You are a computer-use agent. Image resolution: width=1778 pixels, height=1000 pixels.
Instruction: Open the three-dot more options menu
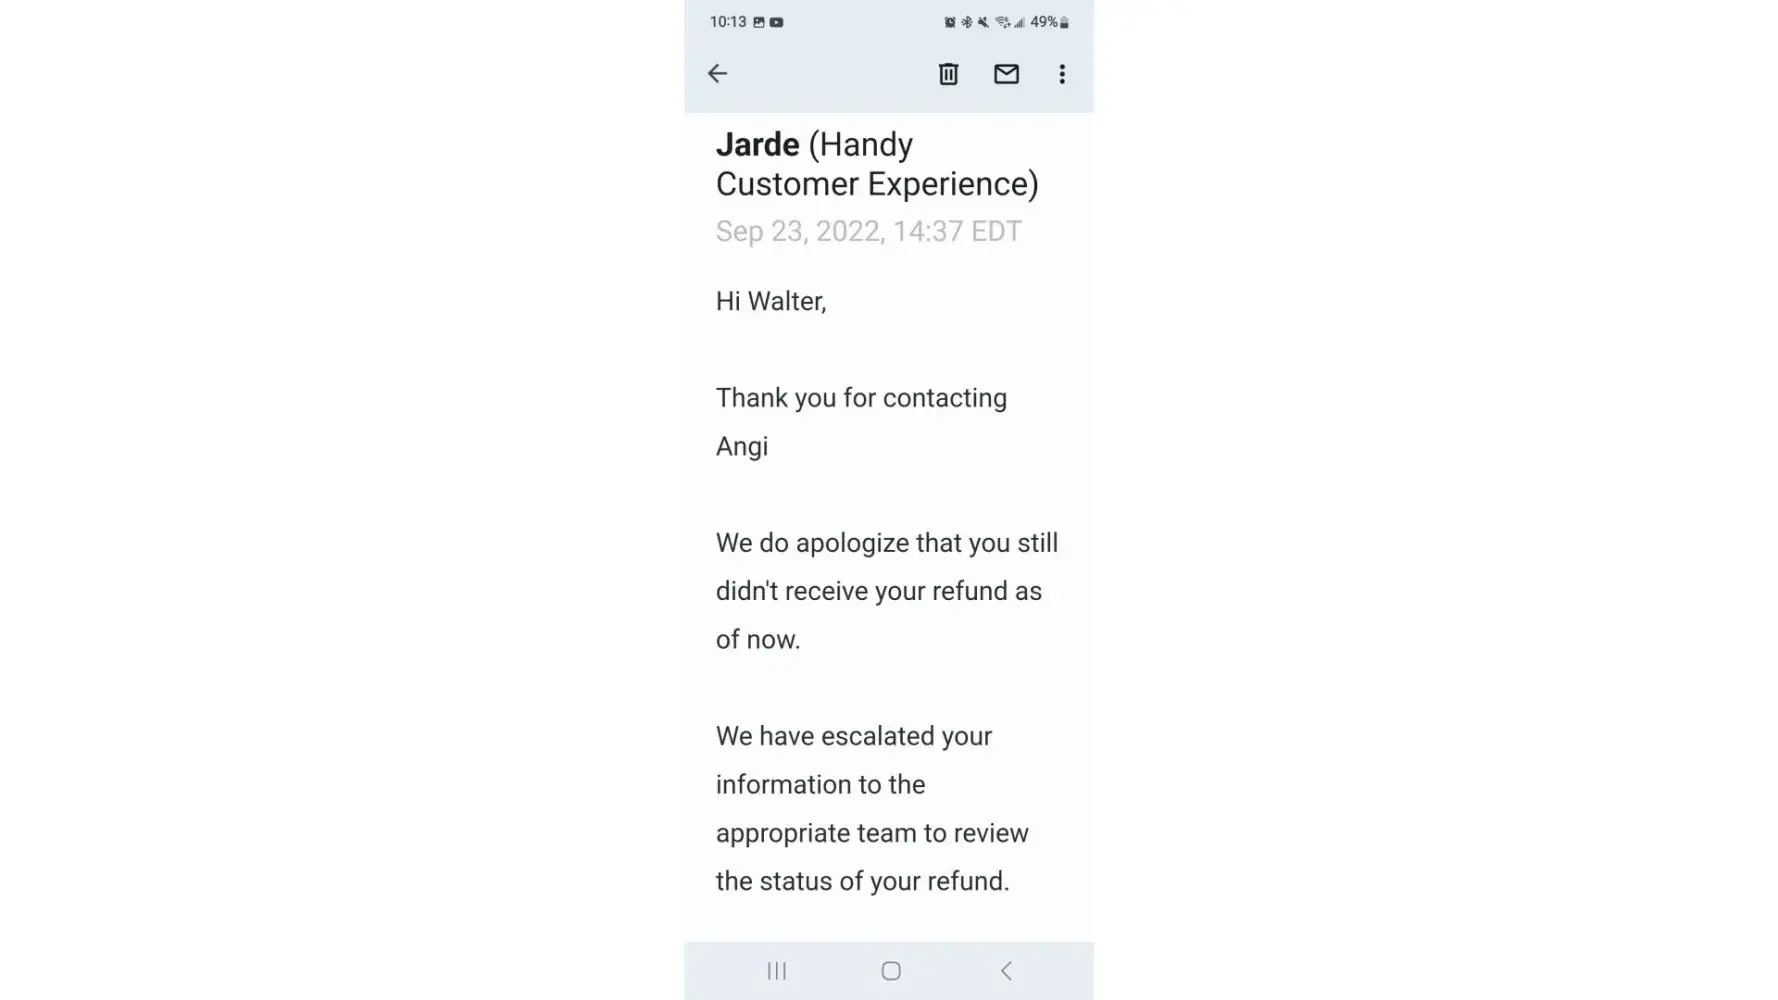pyautogui.click(x=1062, y=73)
